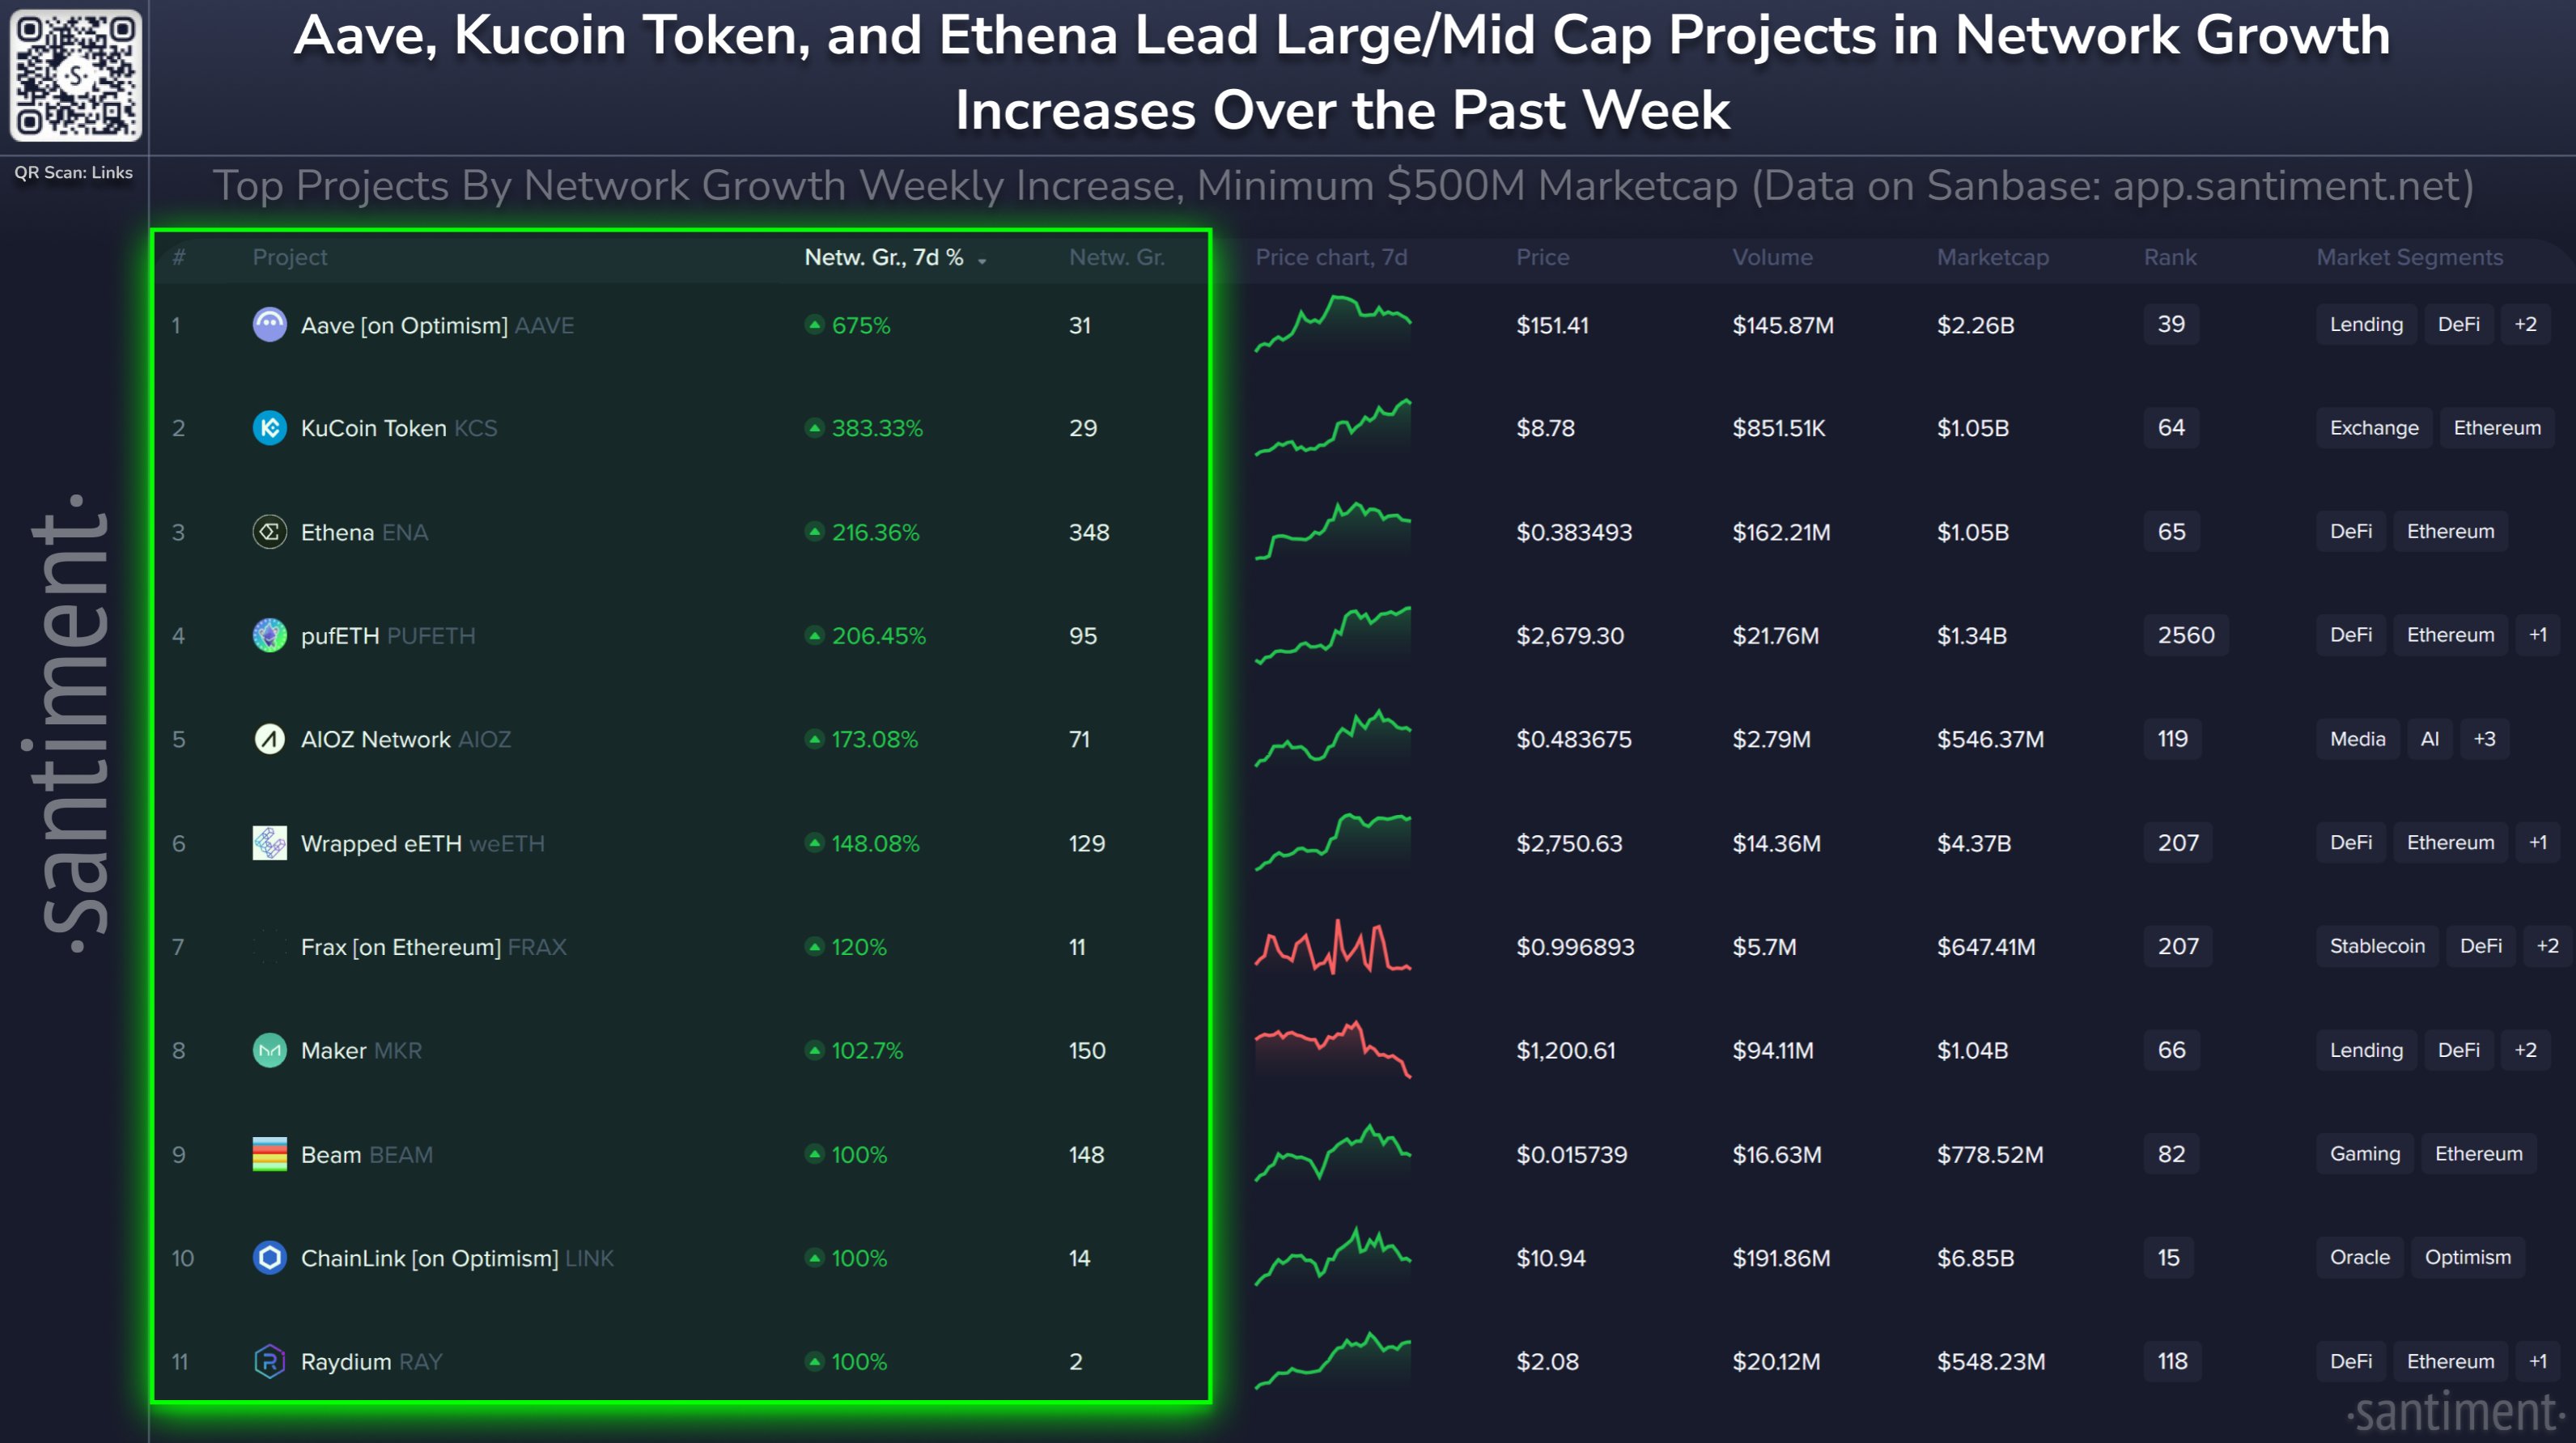The height and width of the screenshot is (1443, 2576).
Task: Click the Stablecoin tag on Frax row
Action: tap(2377, 946)
